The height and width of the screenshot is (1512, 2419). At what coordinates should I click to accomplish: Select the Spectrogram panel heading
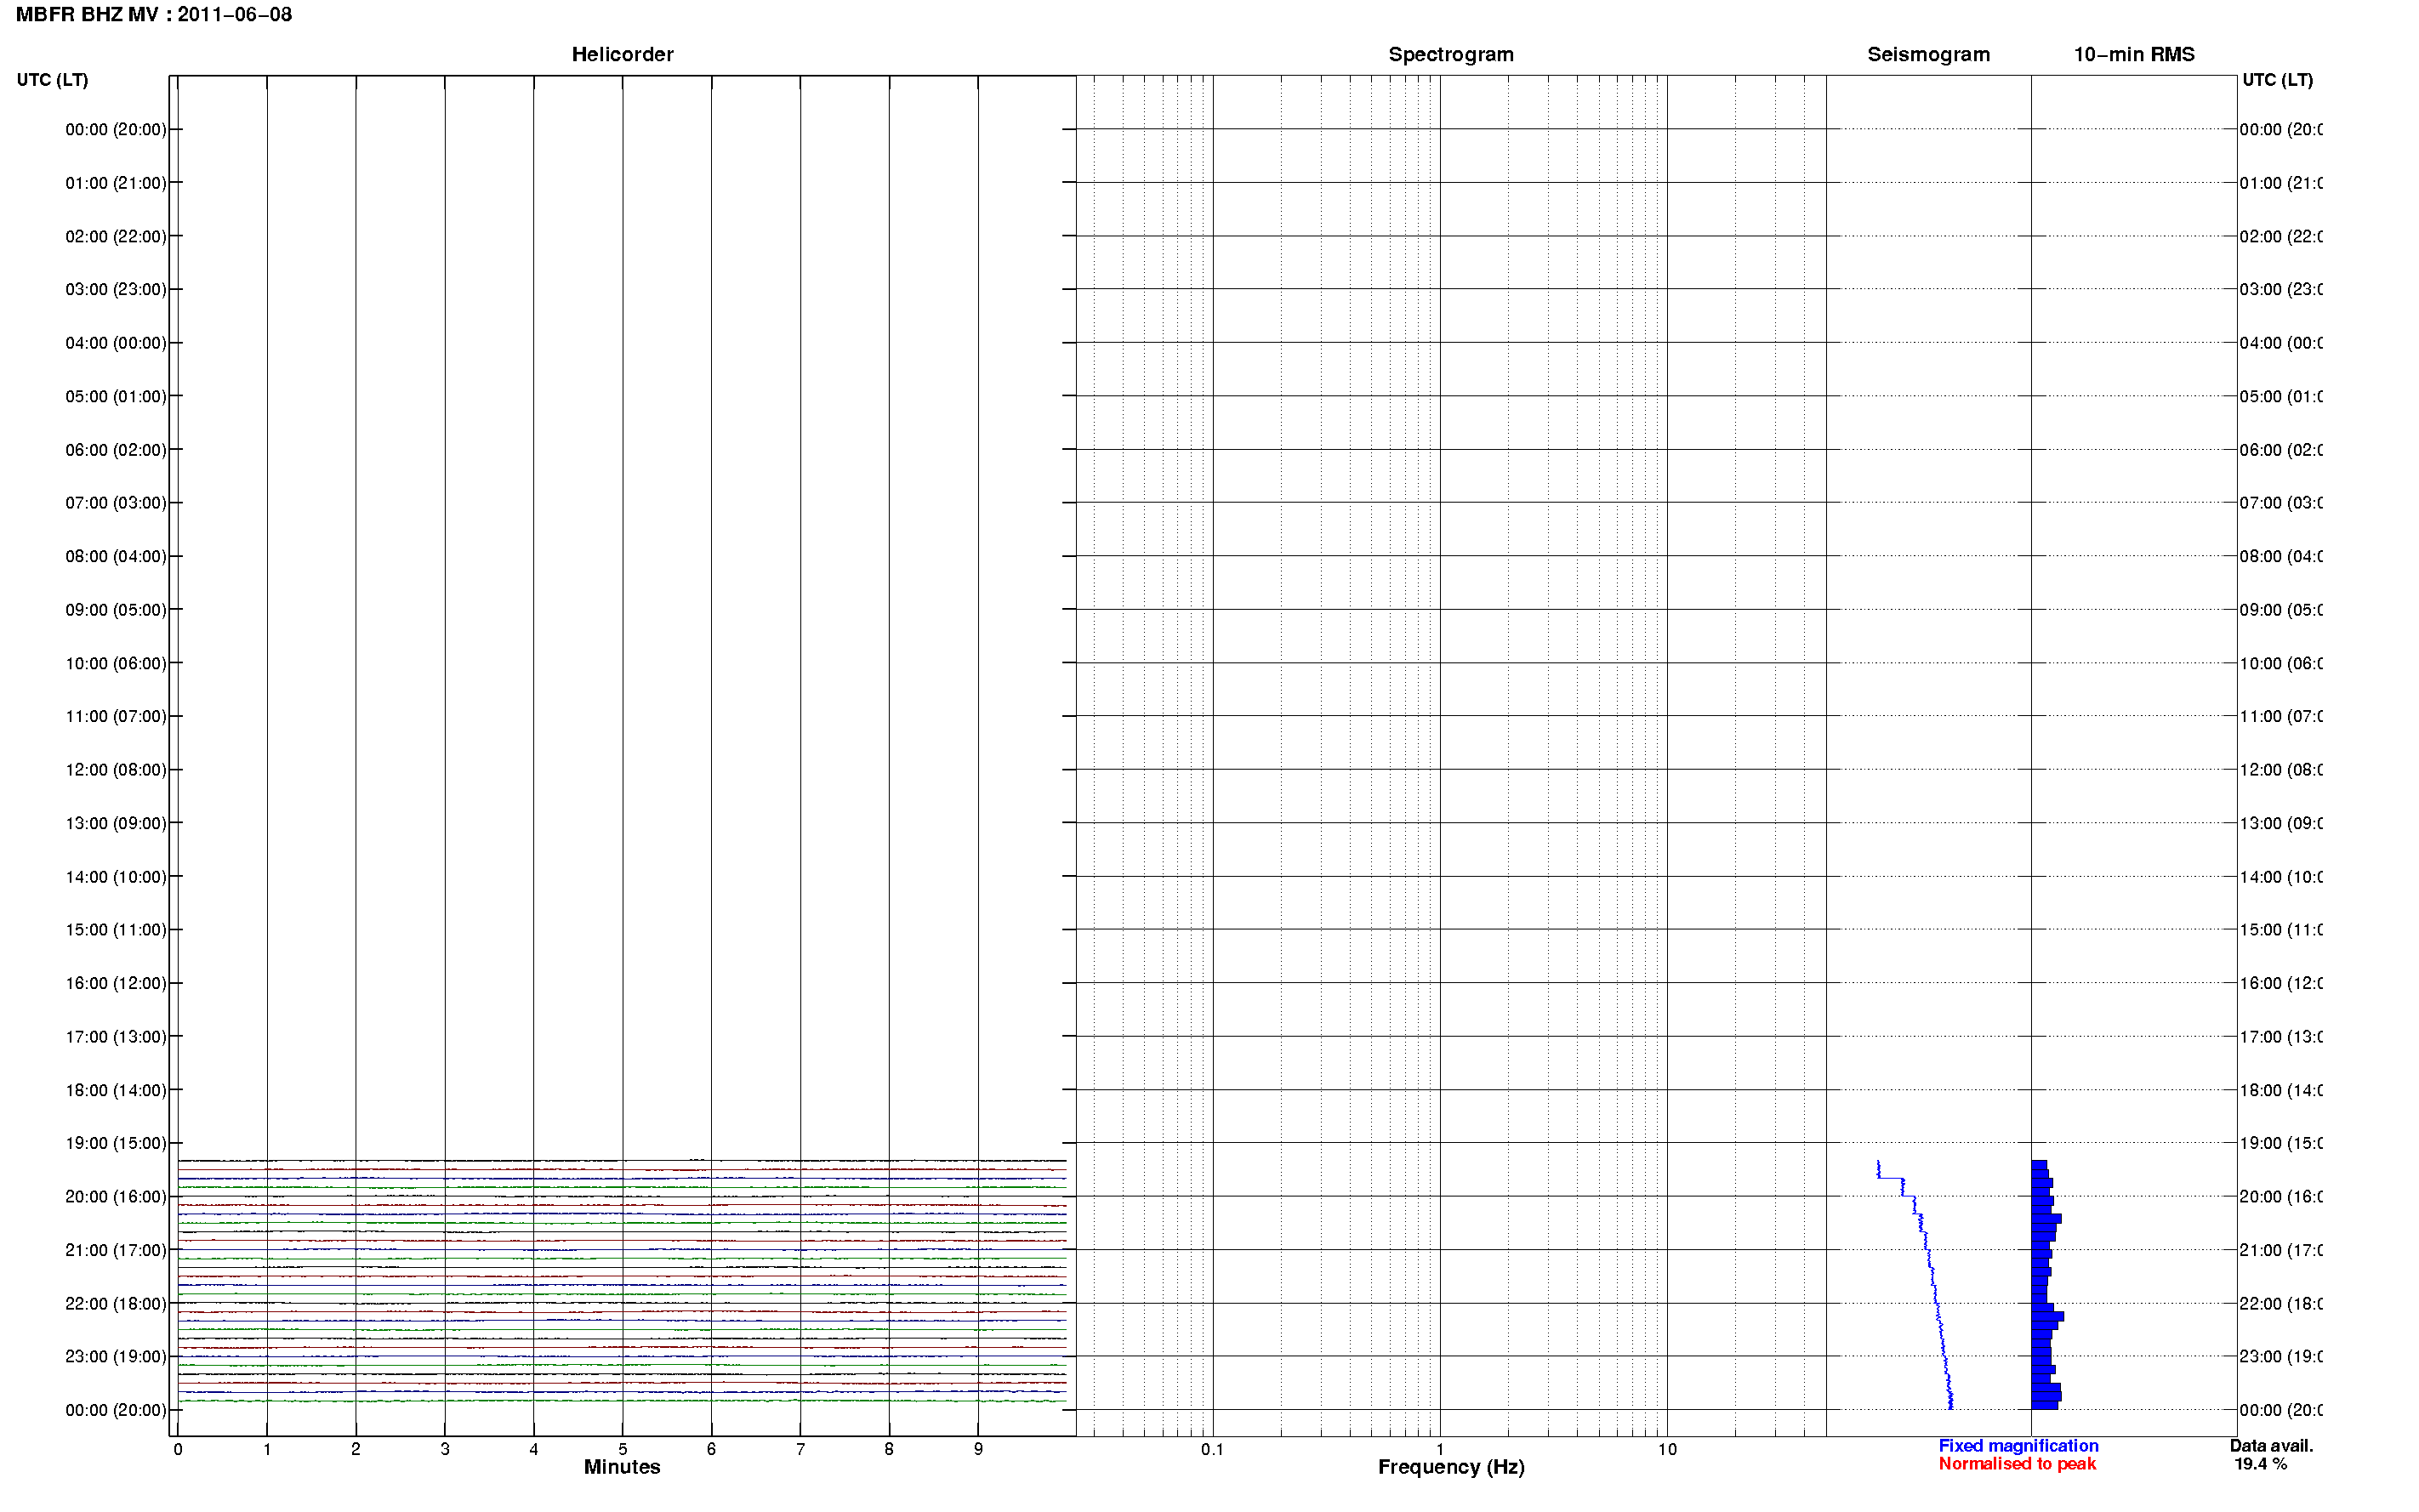coord(1450,55)
